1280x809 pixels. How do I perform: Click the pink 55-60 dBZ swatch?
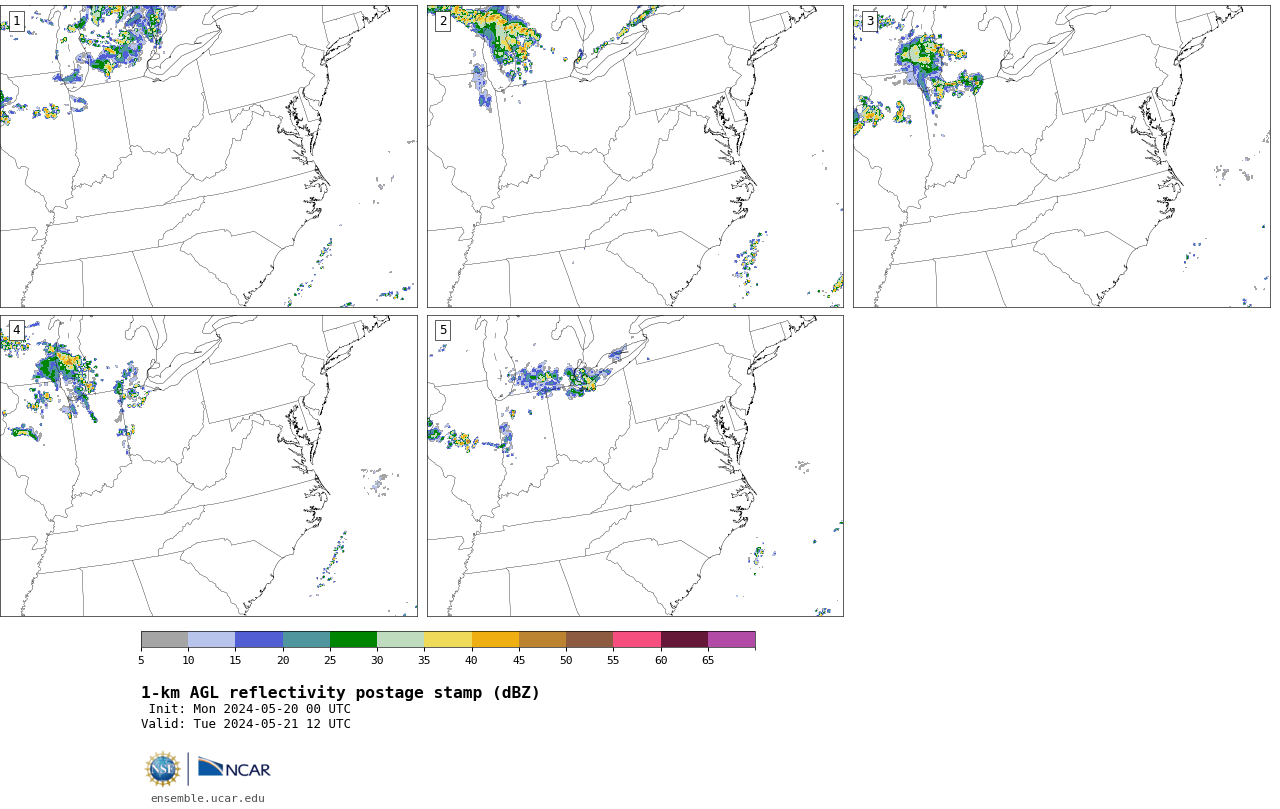(637, 640)
